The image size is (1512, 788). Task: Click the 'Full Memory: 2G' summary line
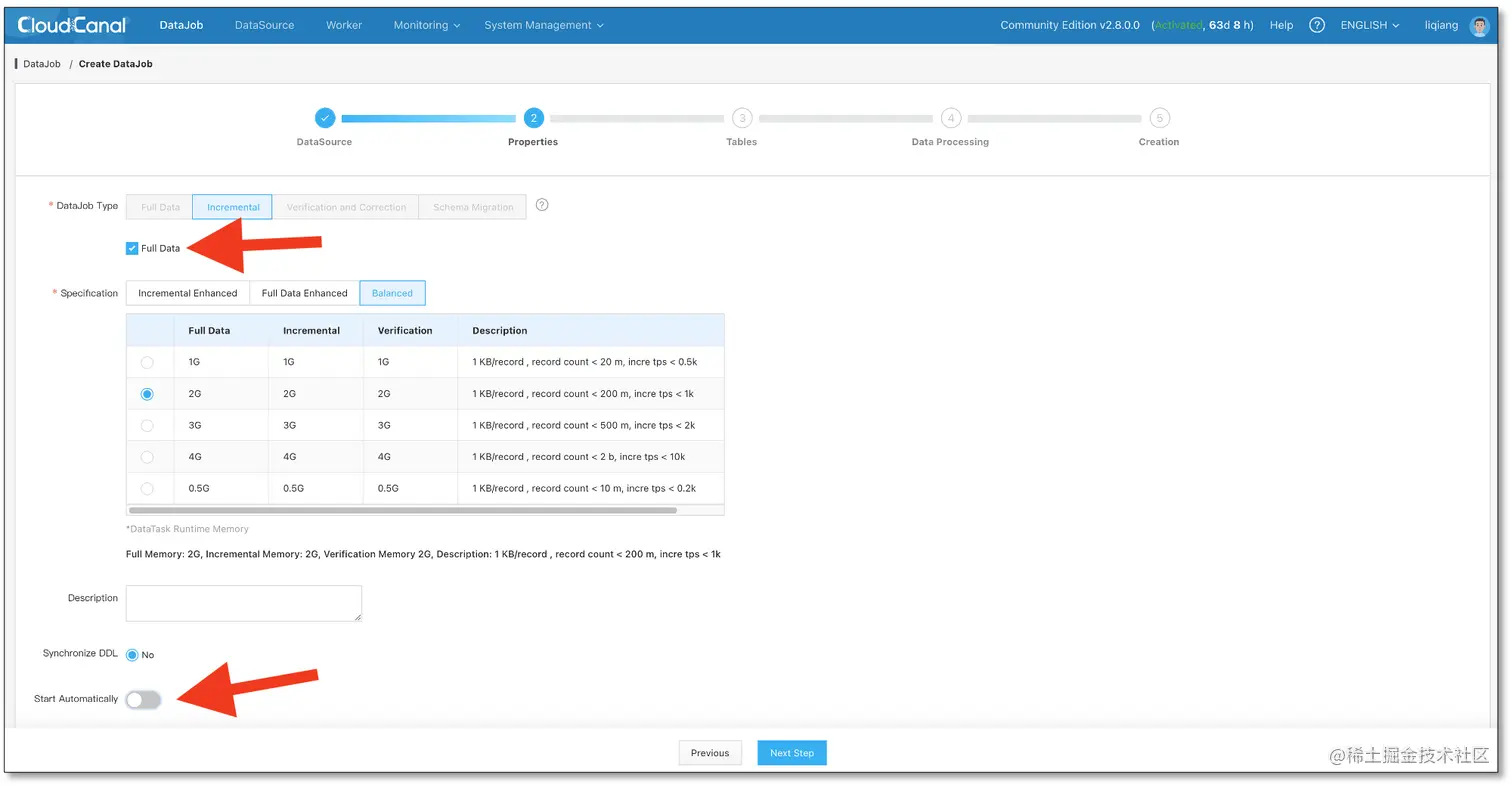[x=423, y=554]
